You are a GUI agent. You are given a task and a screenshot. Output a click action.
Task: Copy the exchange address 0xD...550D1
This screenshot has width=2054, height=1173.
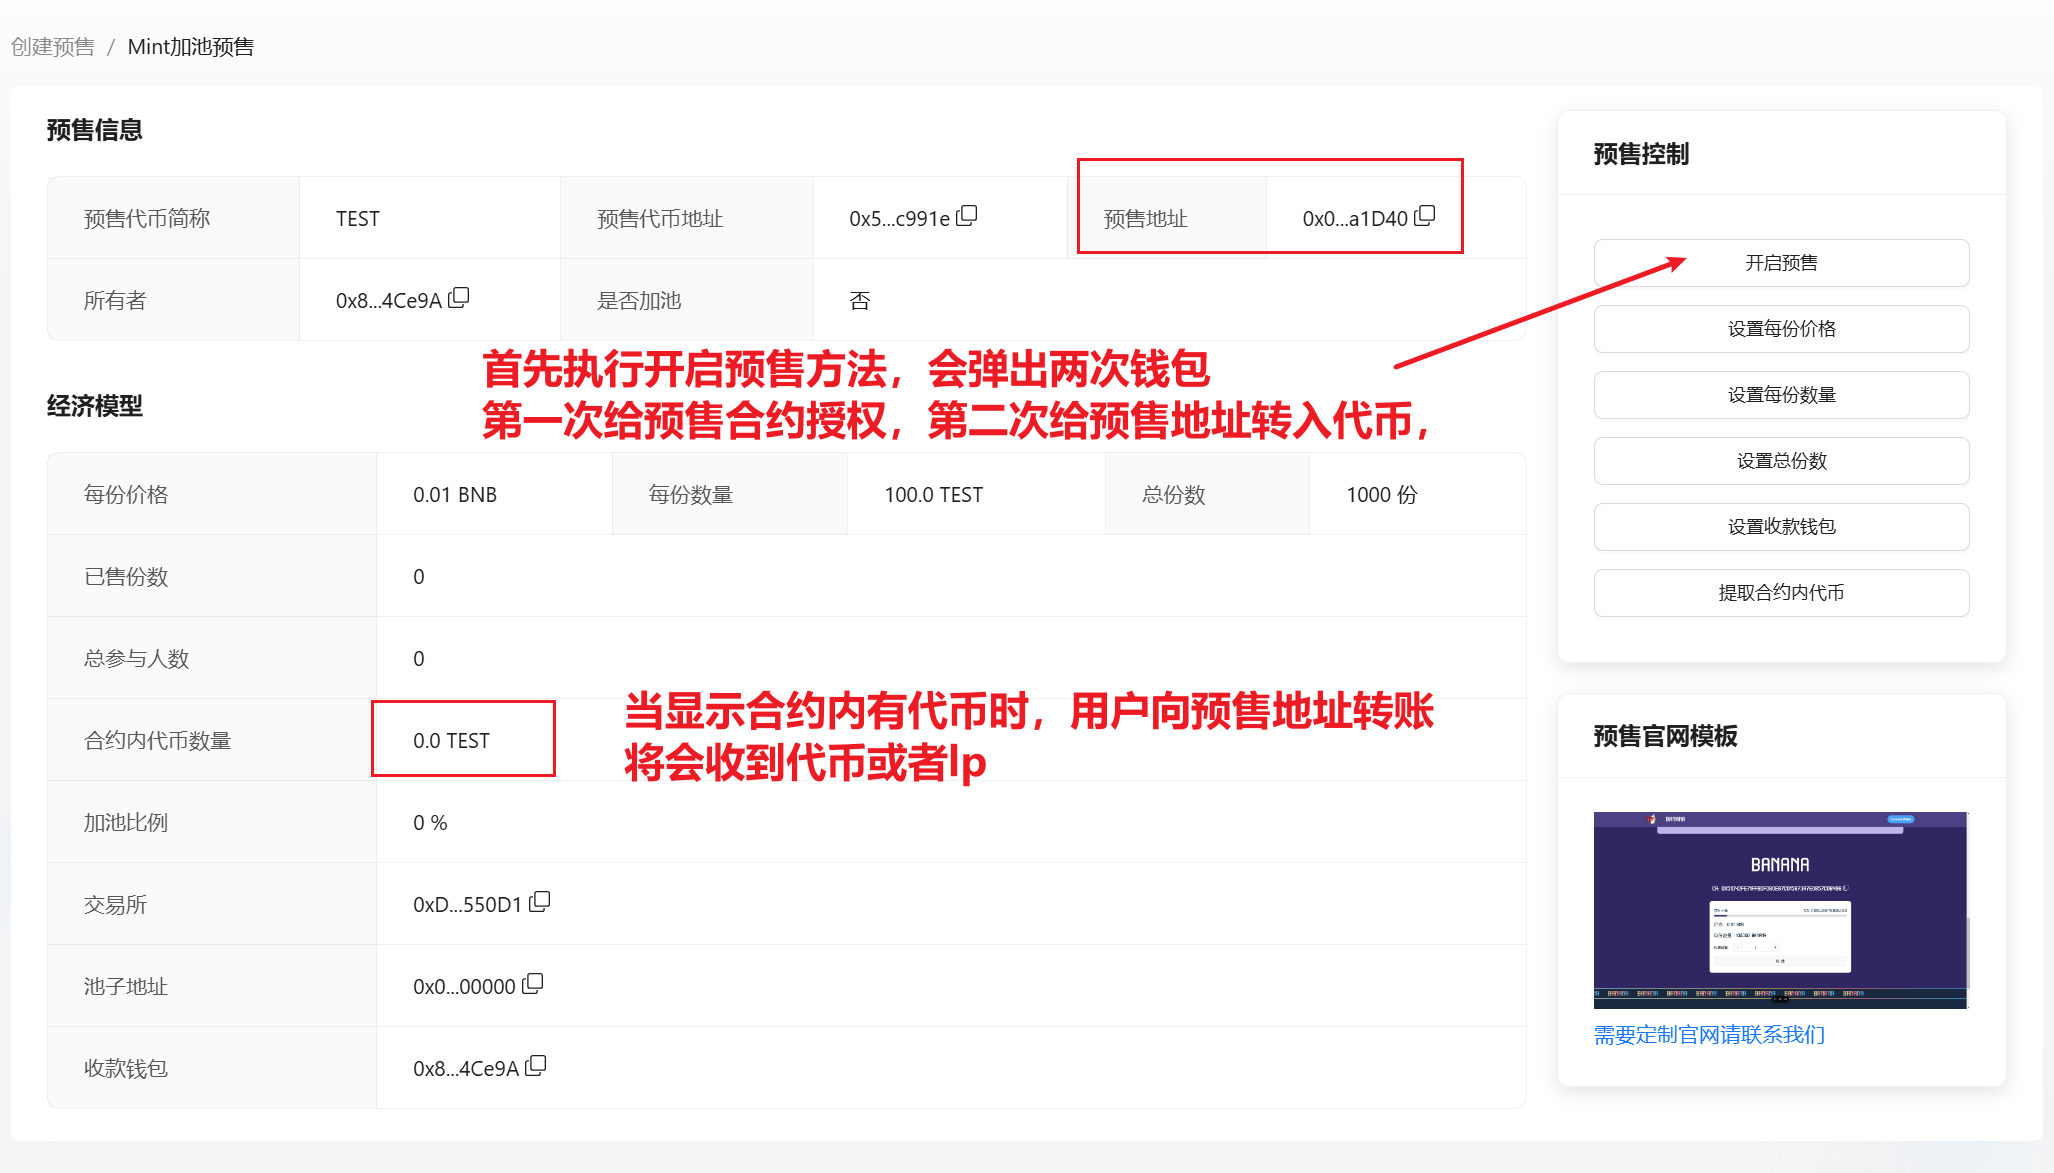(540, 902)
